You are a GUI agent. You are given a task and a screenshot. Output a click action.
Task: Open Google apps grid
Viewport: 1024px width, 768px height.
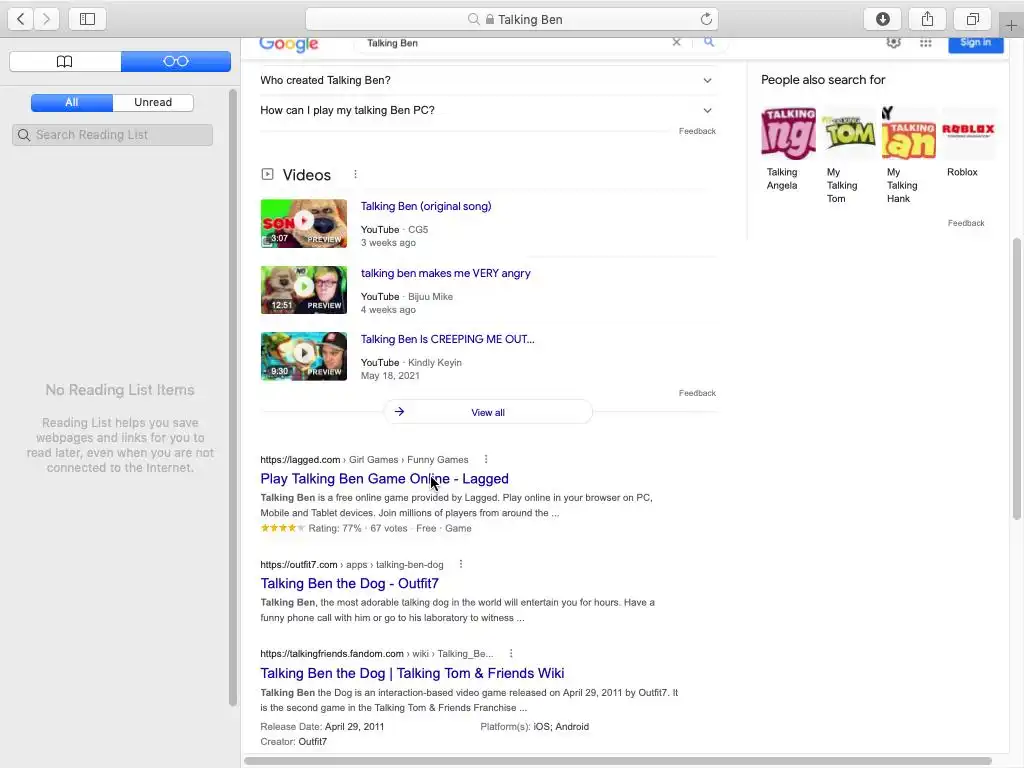tap(925, 43)
